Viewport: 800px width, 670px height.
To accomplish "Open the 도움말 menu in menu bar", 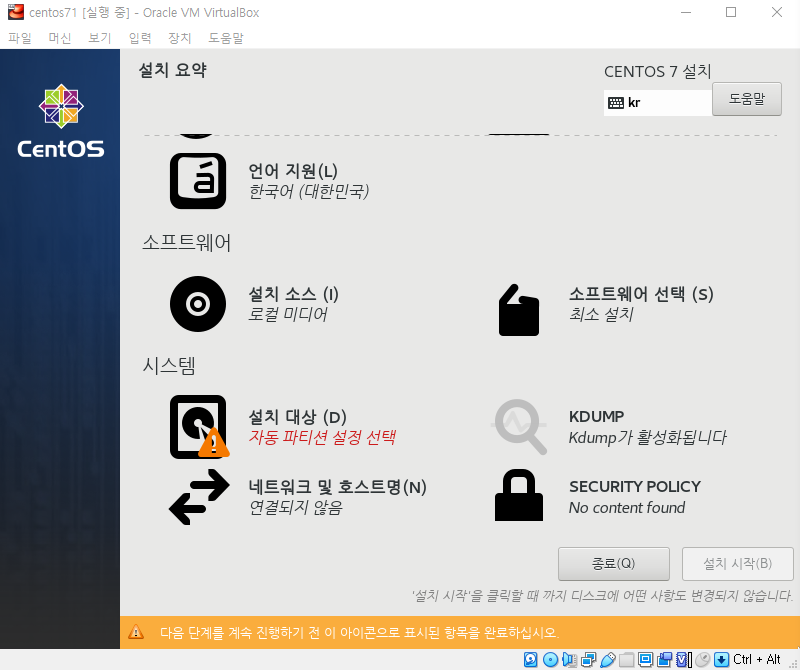I will [x=226, y=38].
